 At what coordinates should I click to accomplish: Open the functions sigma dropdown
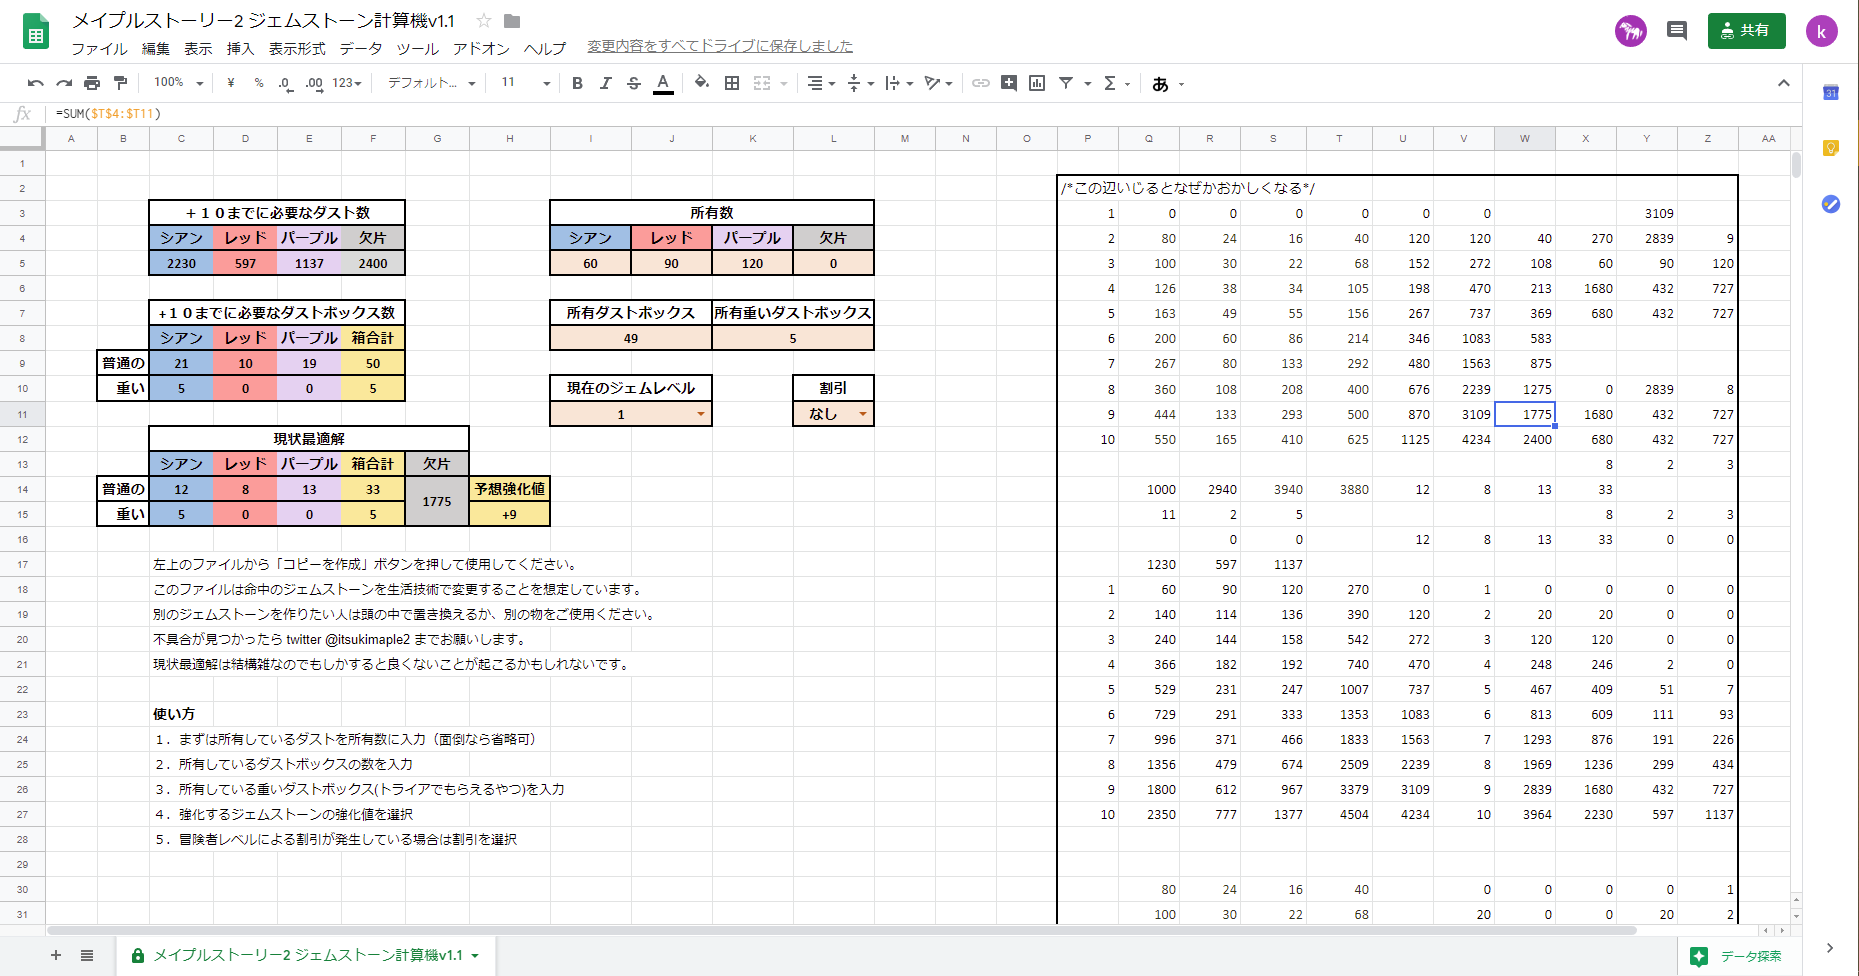point(1116,83)
